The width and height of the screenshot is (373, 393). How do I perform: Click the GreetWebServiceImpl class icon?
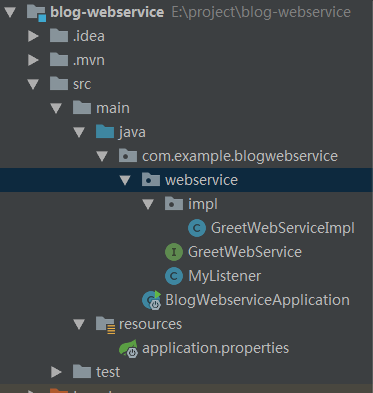197,228
